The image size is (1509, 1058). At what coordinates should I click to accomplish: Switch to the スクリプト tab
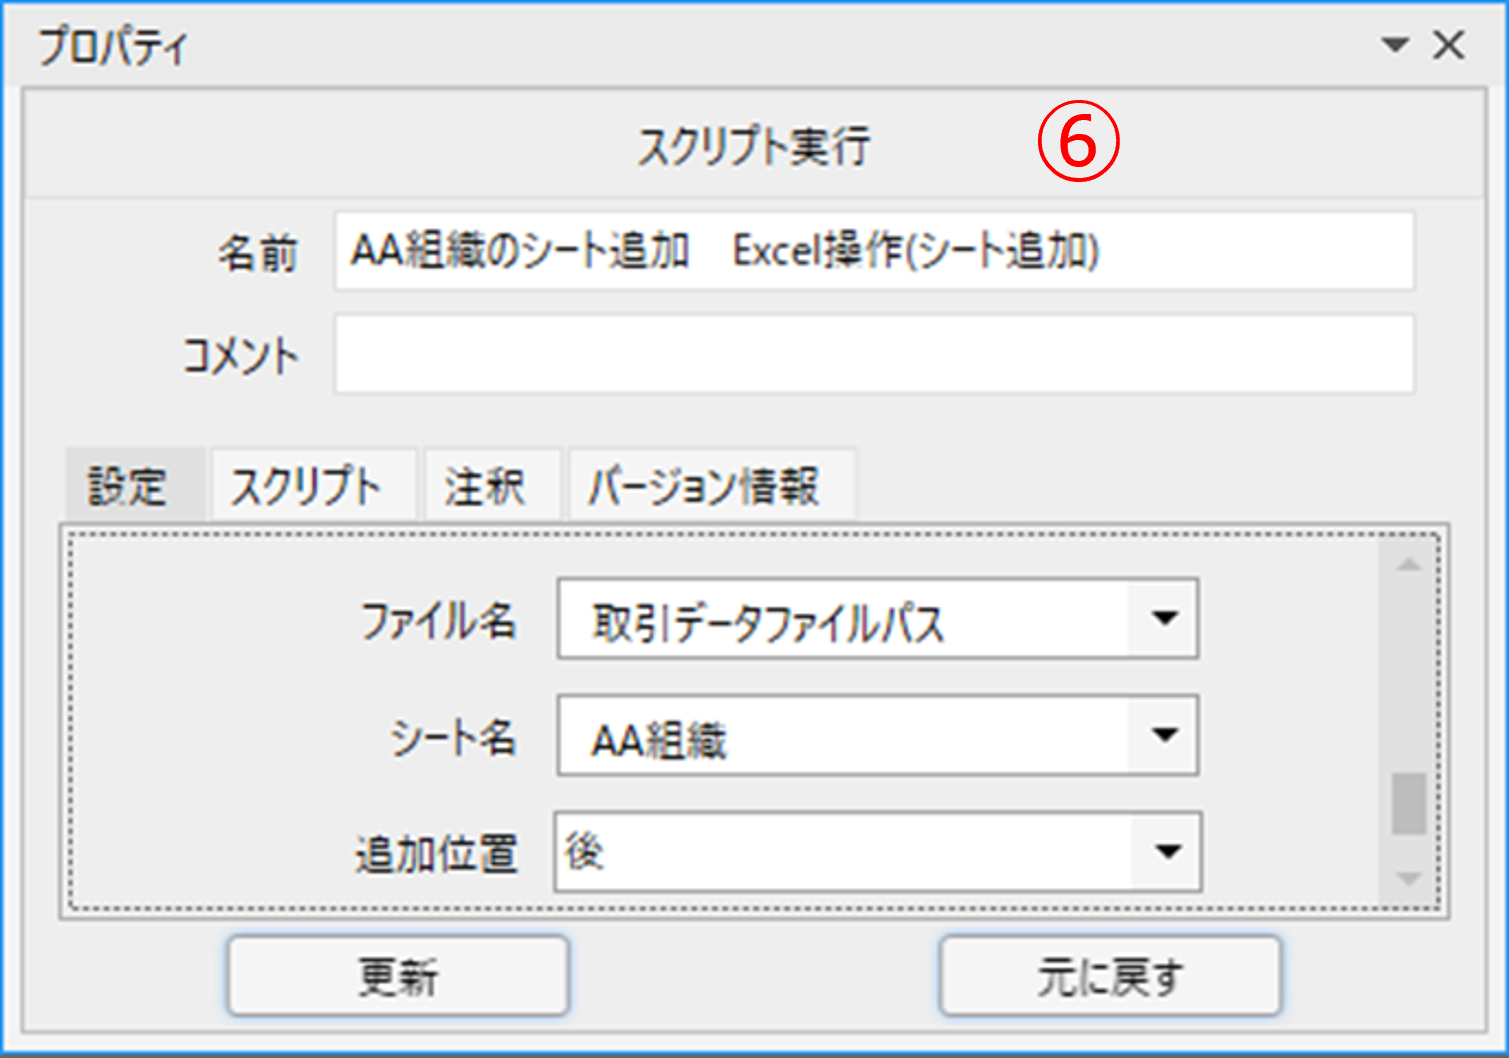pos(307,487)
